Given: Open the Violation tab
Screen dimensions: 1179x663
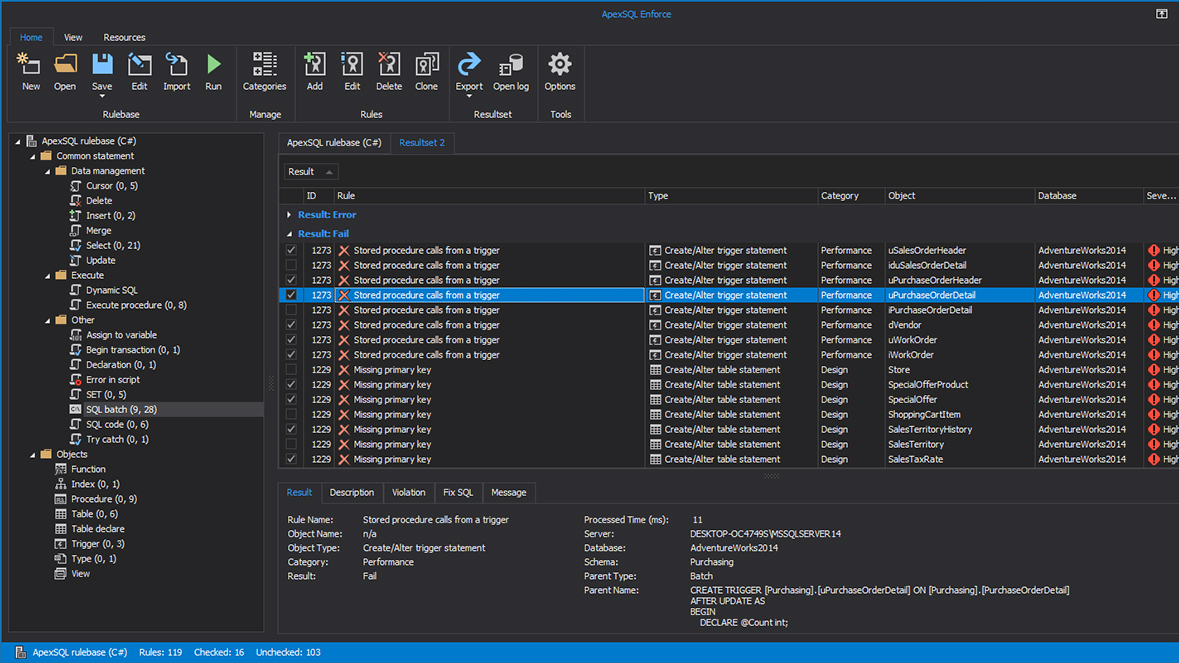Looking at the screenshot, I should [x=408, y=492].
